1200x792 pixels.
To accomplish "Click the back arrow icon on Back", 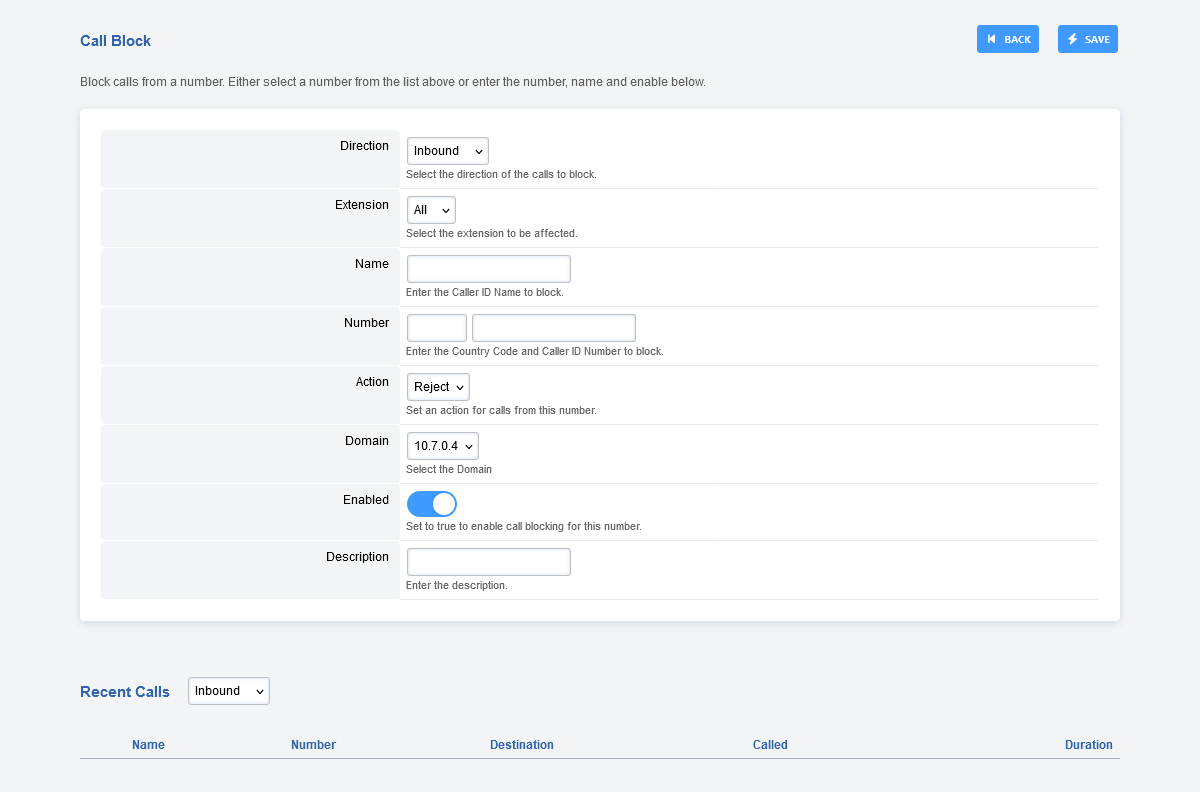I will tap(991, 39).
